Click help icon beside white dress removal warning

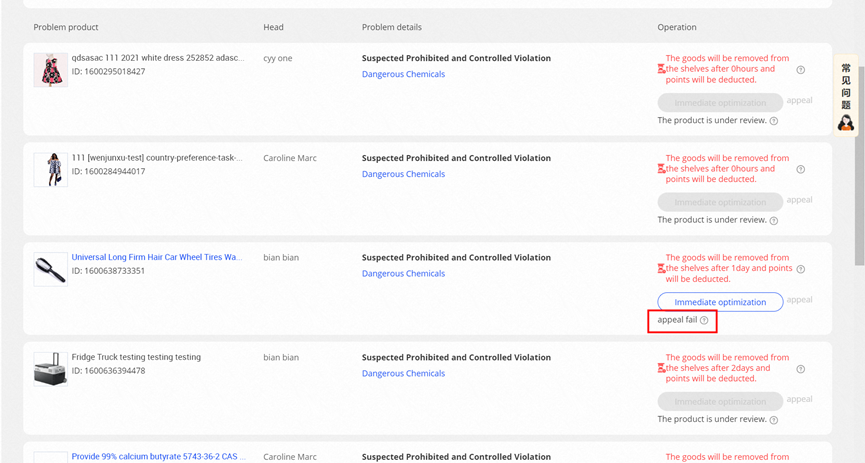[x=800, y=70]
